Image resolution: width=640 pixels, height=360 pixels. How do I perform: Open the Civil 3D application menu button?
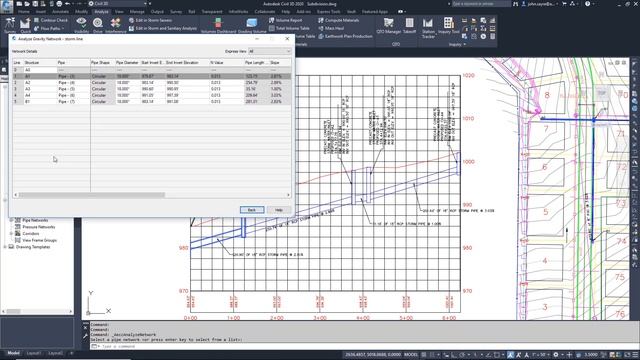pos(7,6)
